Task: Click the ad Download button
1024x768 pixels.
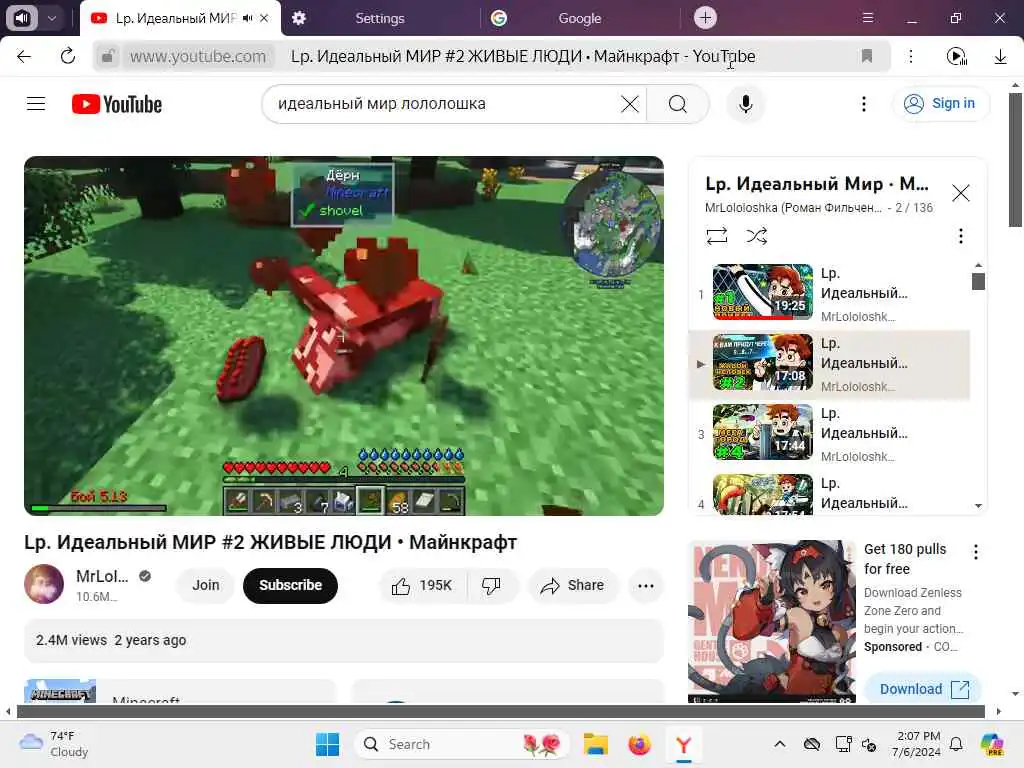Action: [923, 689]
